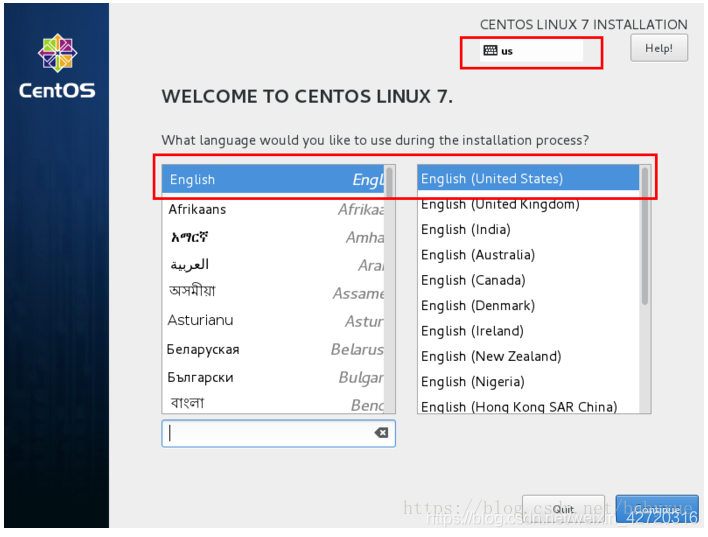Click the Continue button
708x537 pixels.
coord(657,509)
